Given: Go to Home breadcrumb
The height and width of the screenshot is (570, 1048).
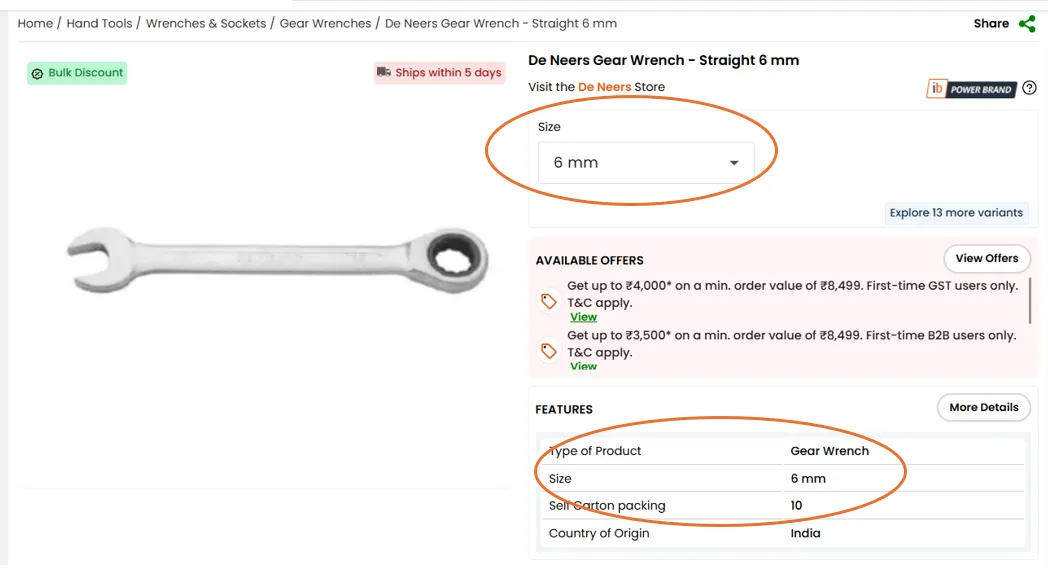Looking at the screenshot, I should (x=35, y=23).
